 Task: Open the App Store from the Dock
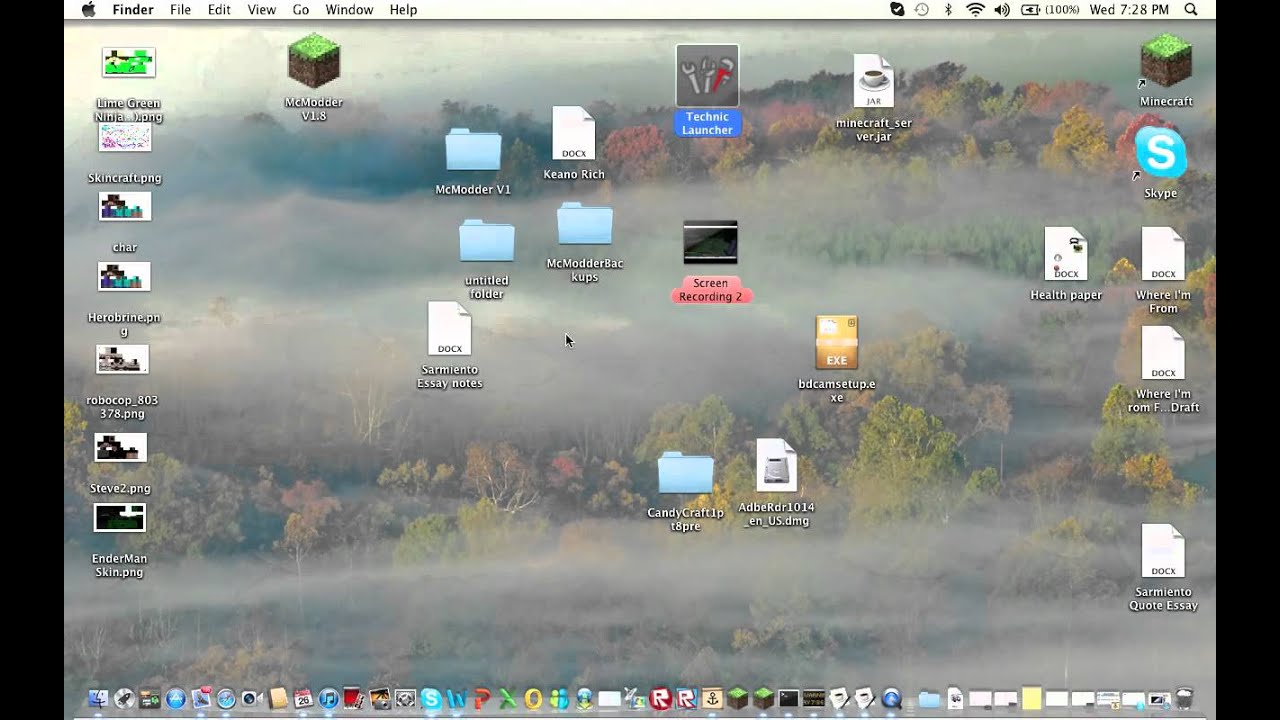(x=176, y=699)
